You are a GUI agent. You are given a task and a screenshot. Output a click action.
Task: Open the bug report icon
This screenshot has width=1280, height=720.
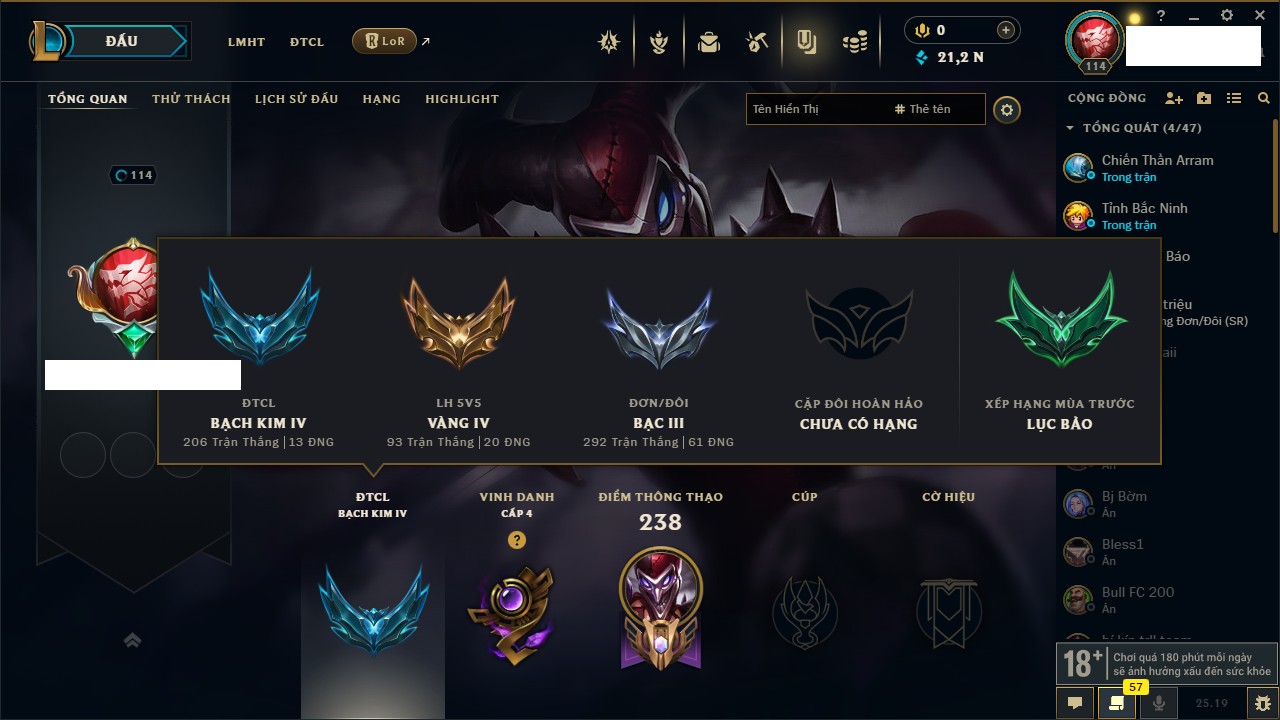pos(1263,703)
